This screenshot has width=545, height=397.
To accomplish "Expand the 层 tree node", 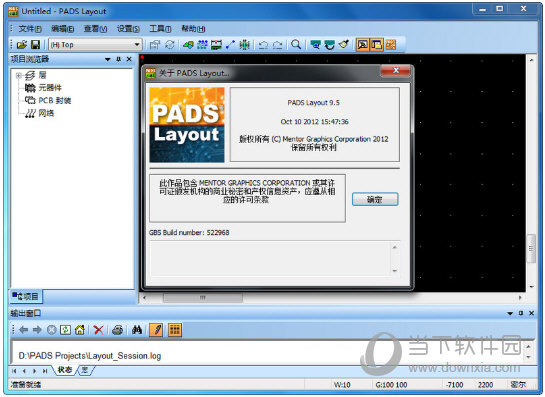I will pos(19,75).
